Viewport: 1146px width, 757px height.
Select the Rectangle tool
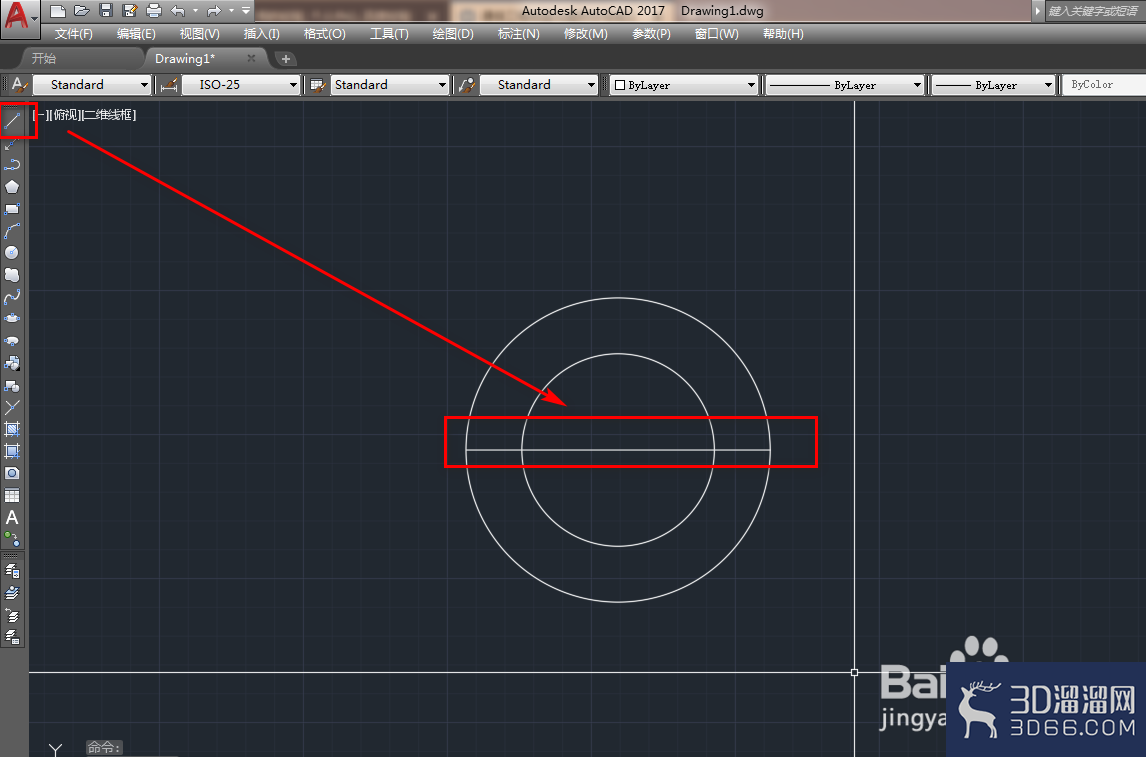12,209
